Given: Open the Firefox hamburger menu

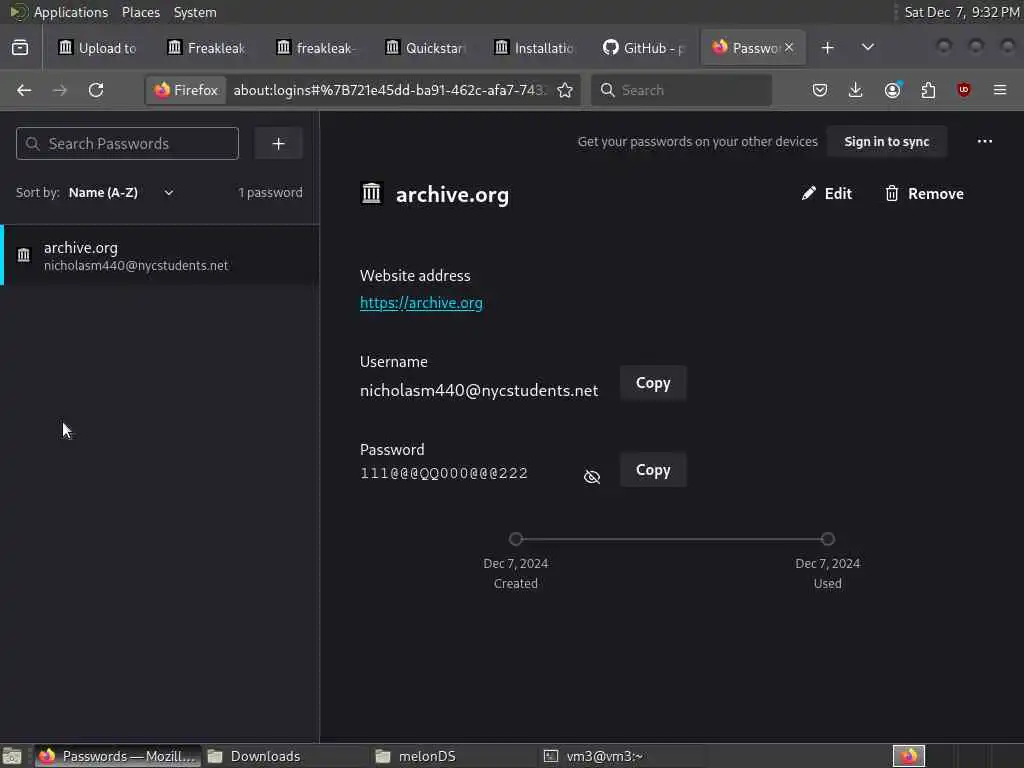Looking at the screenshot, I should pyautogui.click(x=1000, y=90).
